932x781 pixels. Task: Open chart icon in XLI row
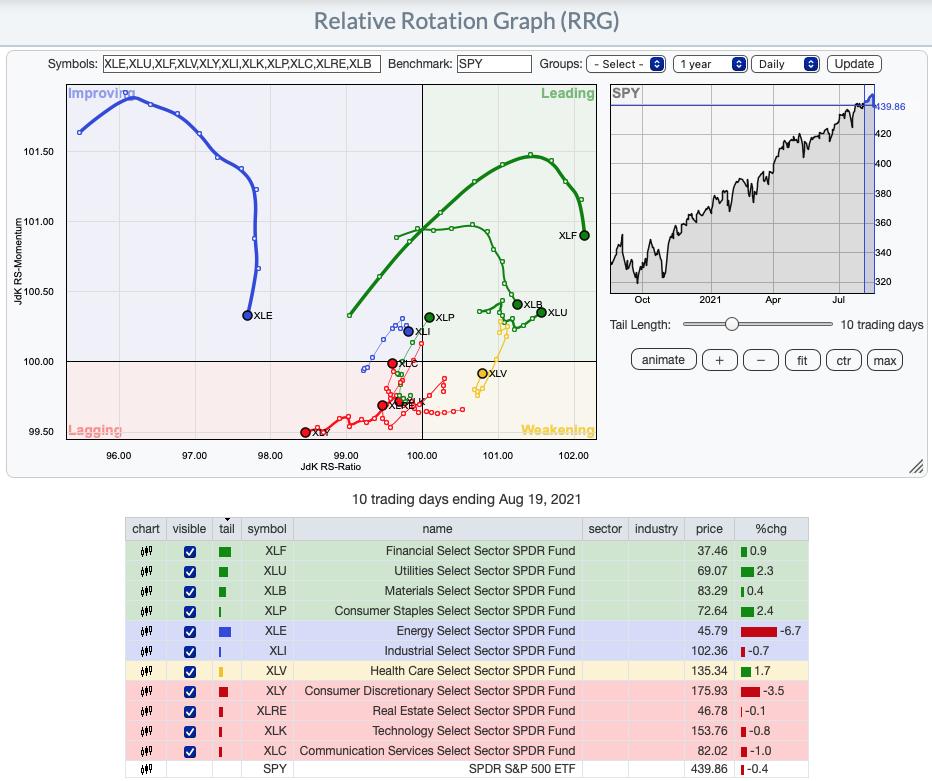coord(146,651)
